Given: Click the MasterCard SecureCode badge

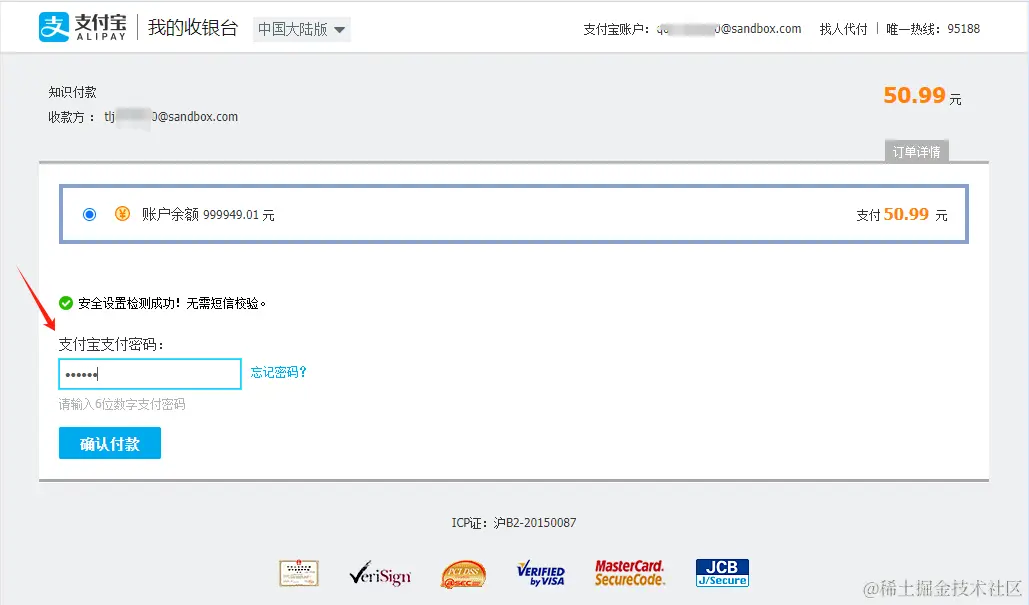Looking at the screenshot, I should (629, 573).
